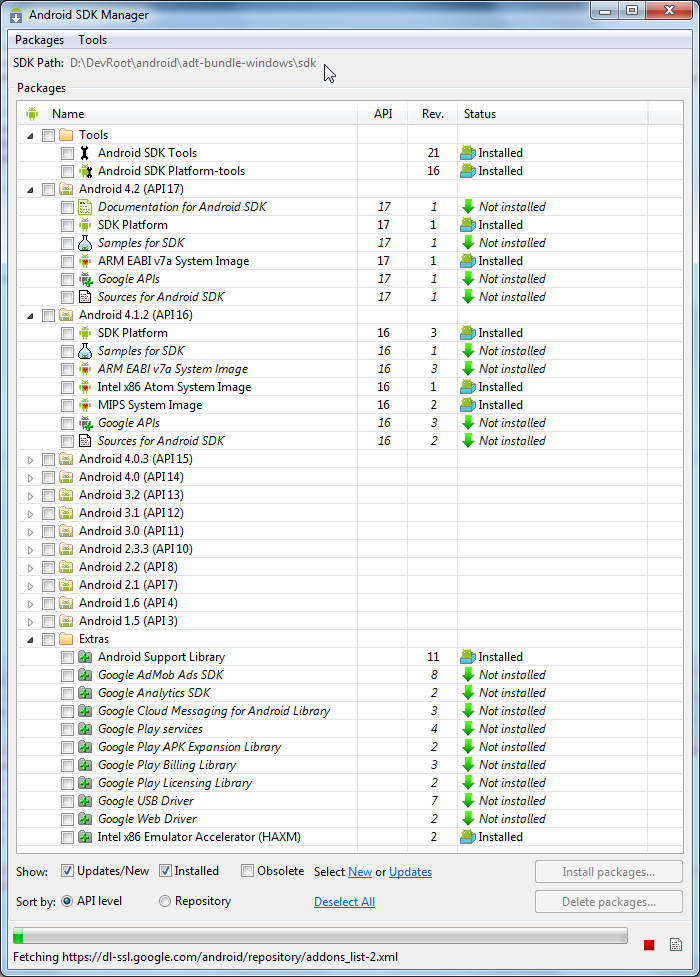Screen dimensions: 700x977
Task: Select the API level sort radio button
Action: pyautogui.click(x=67, y=901)
